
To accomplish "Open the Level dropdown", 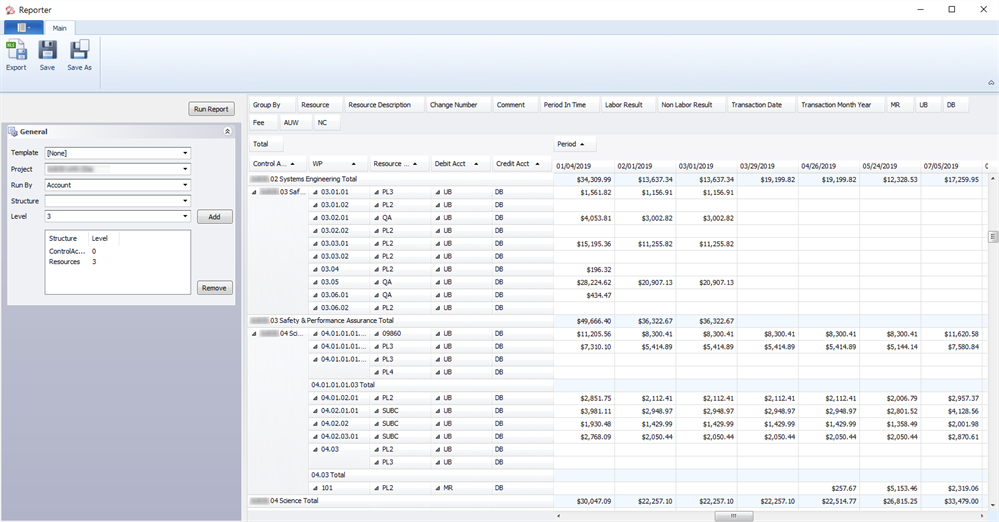I will (186, 216).
